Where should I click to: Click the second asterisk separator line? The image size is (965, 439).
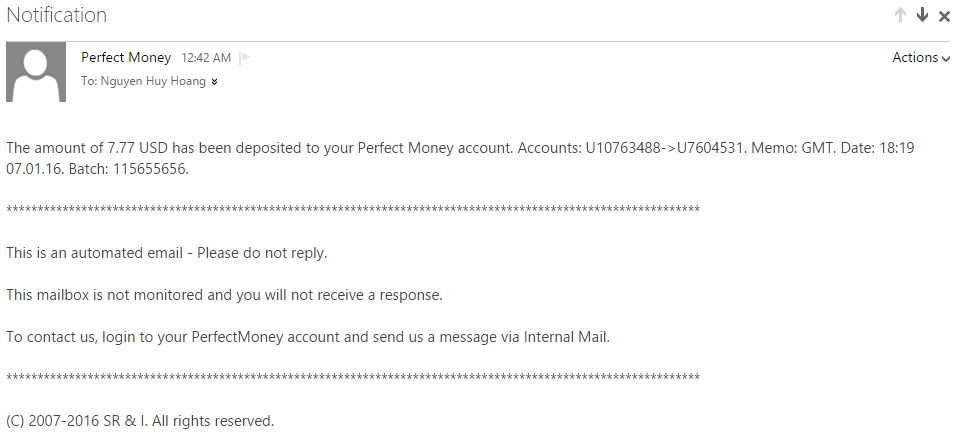coord(353,379)
